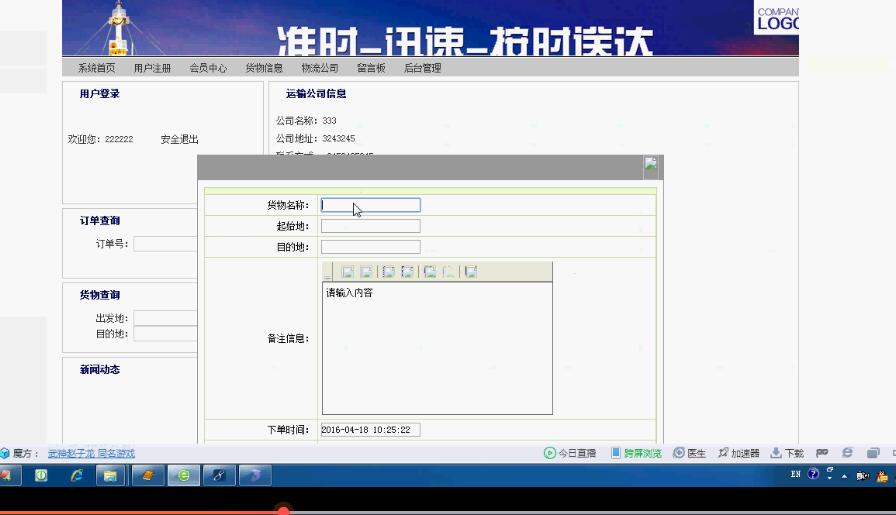Open the 系统首页 menu item
896x515 pixels.
click(x=96, y=68)
